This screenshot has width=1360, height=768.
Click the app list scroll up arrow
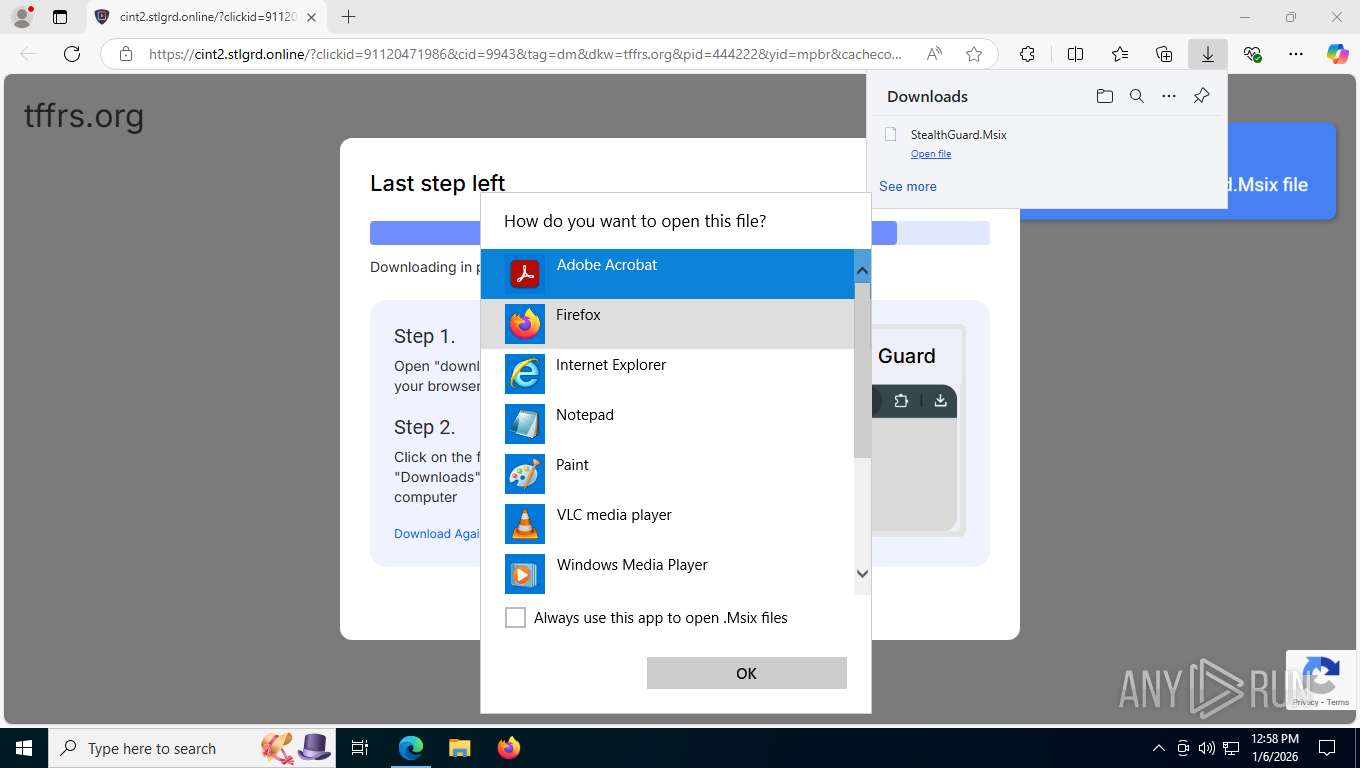pyautogui.click(x=862, y=270)
